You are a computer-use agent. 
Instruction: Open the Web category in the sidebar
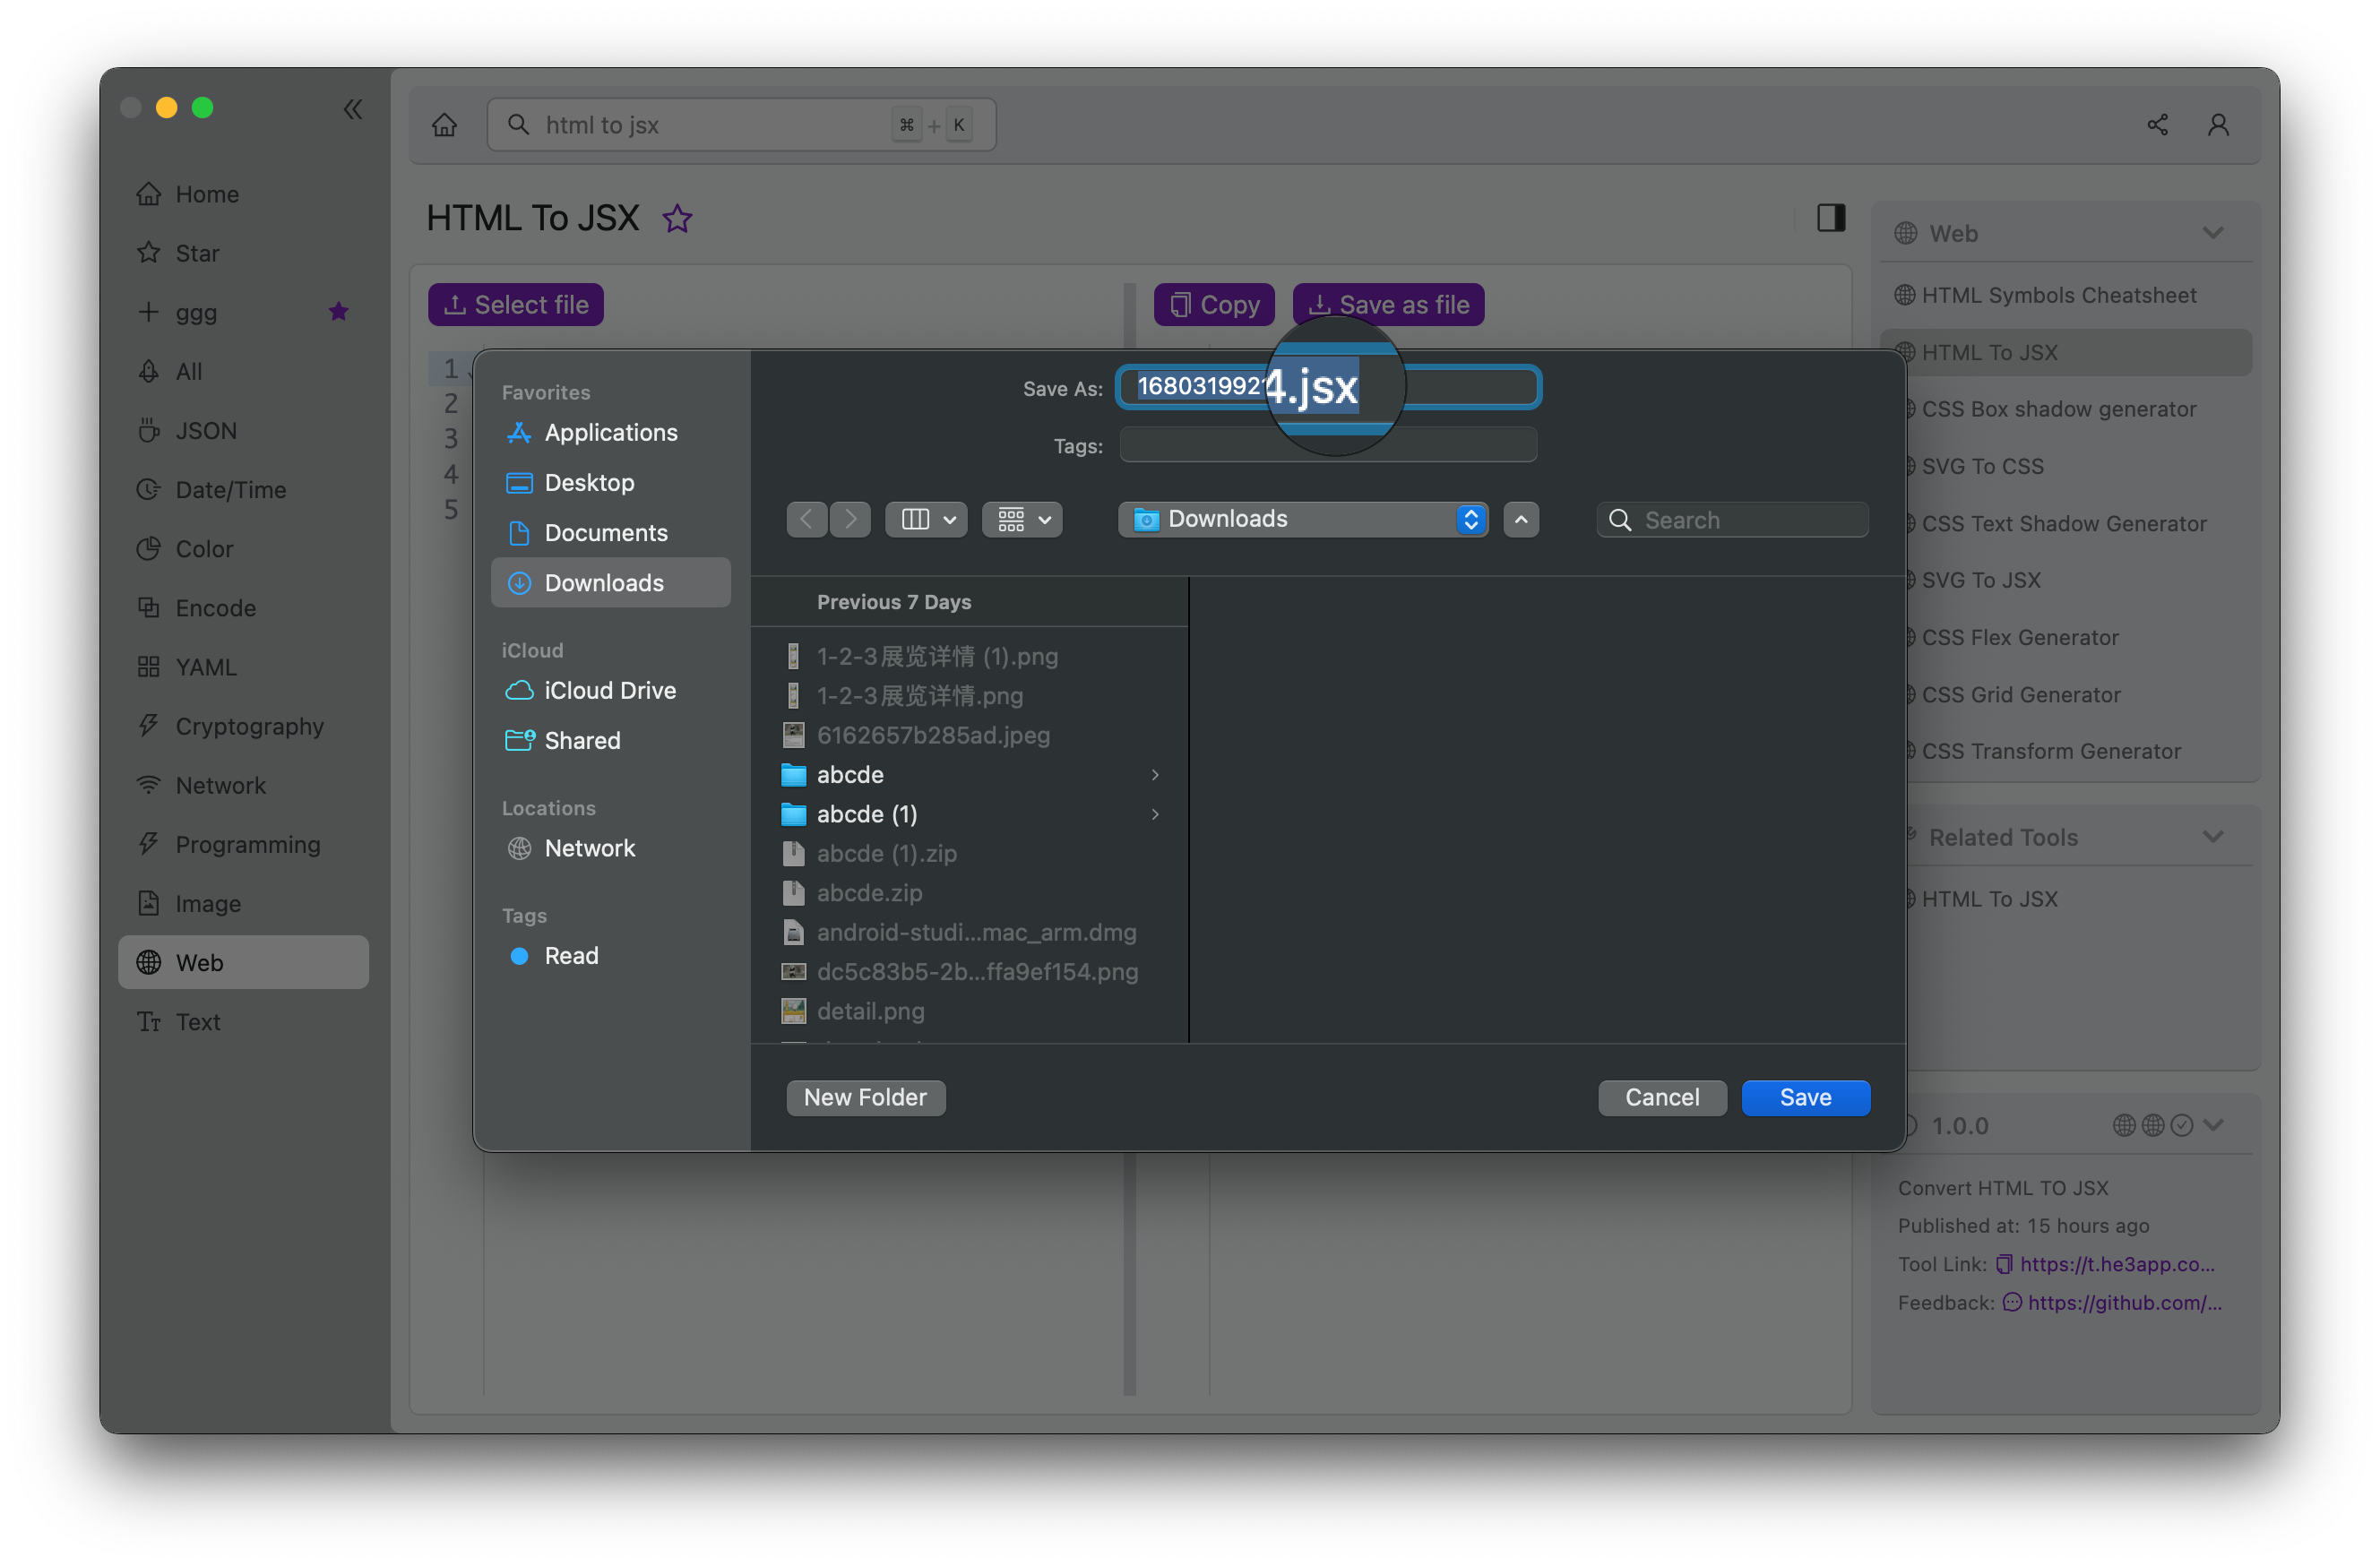pos(243,962)
